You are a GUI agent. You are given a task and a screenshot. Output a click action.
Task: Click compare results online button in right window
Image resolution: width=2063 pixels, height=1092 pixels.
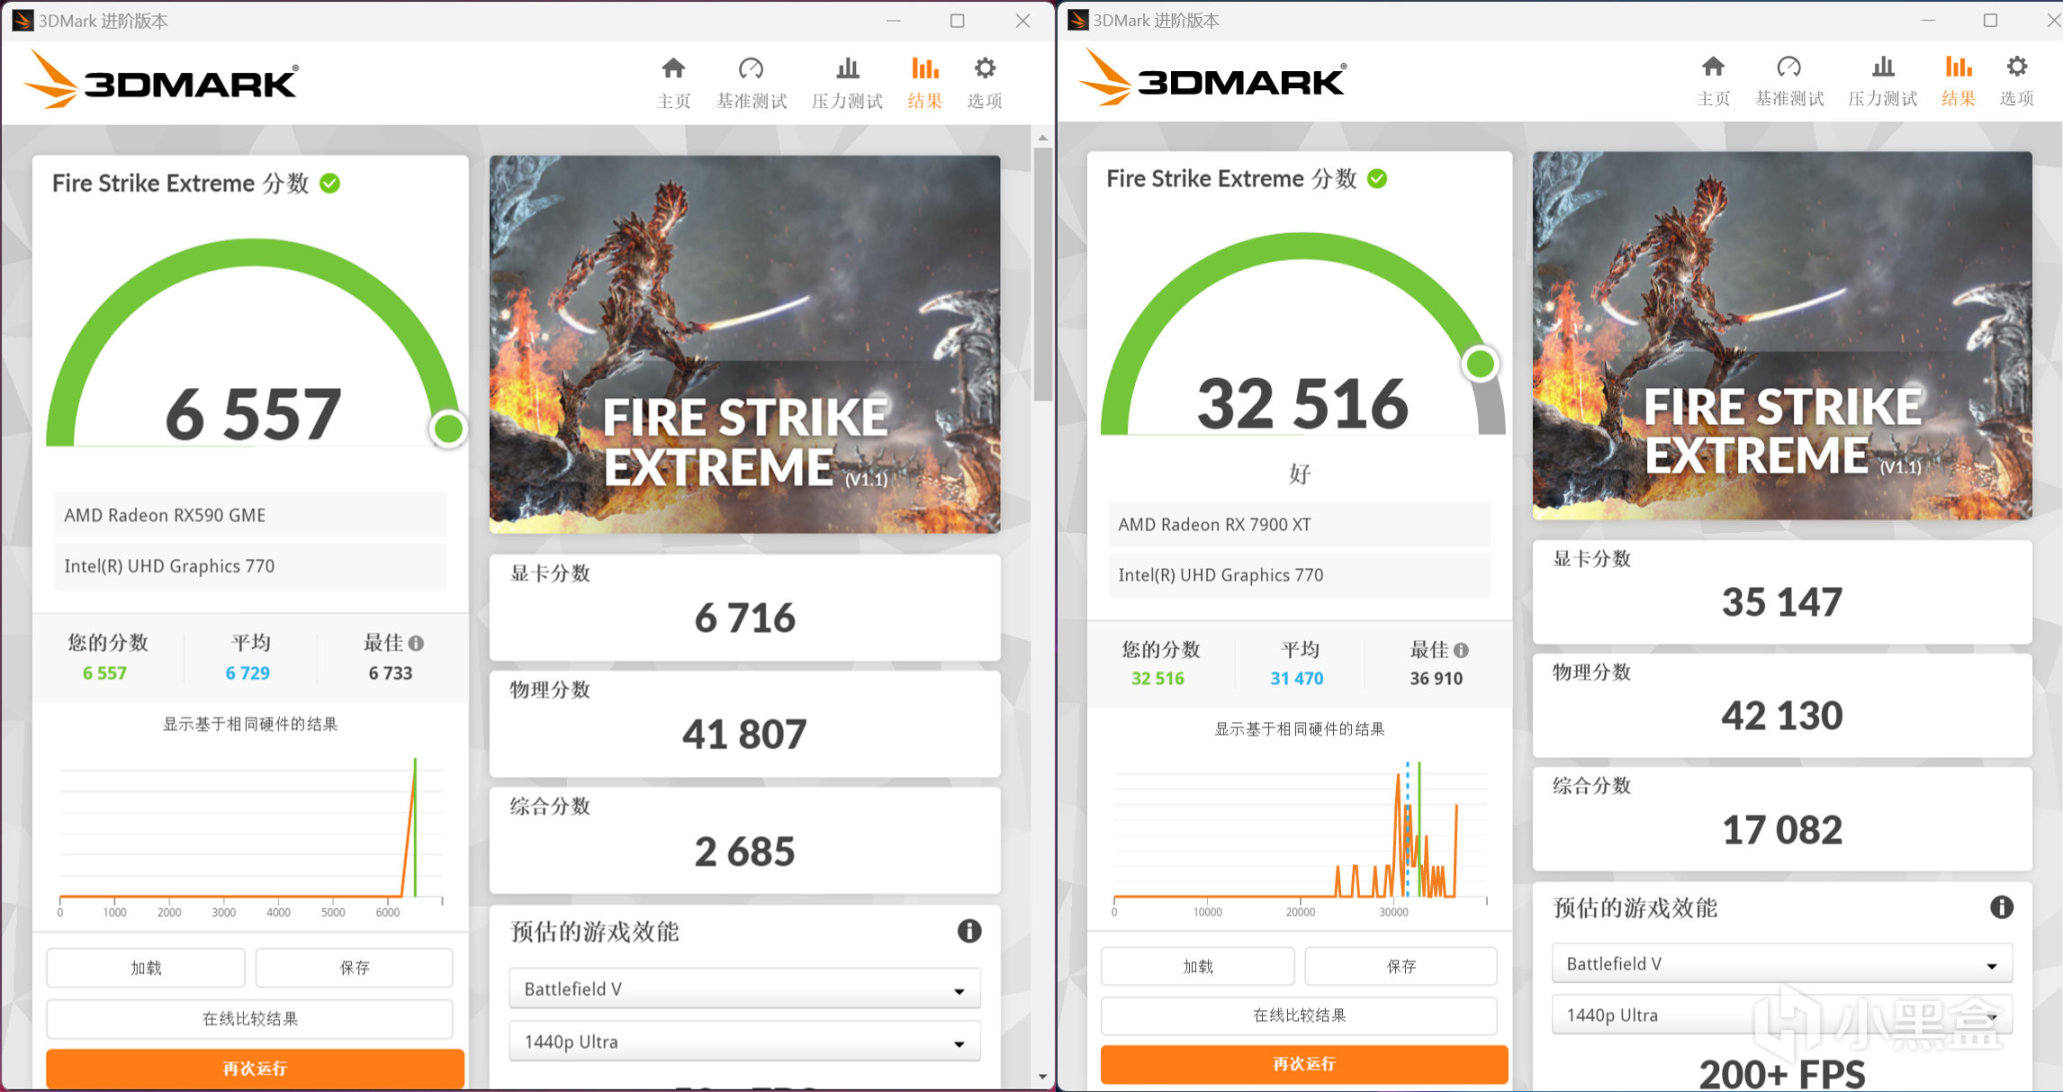(1298, 1015)
